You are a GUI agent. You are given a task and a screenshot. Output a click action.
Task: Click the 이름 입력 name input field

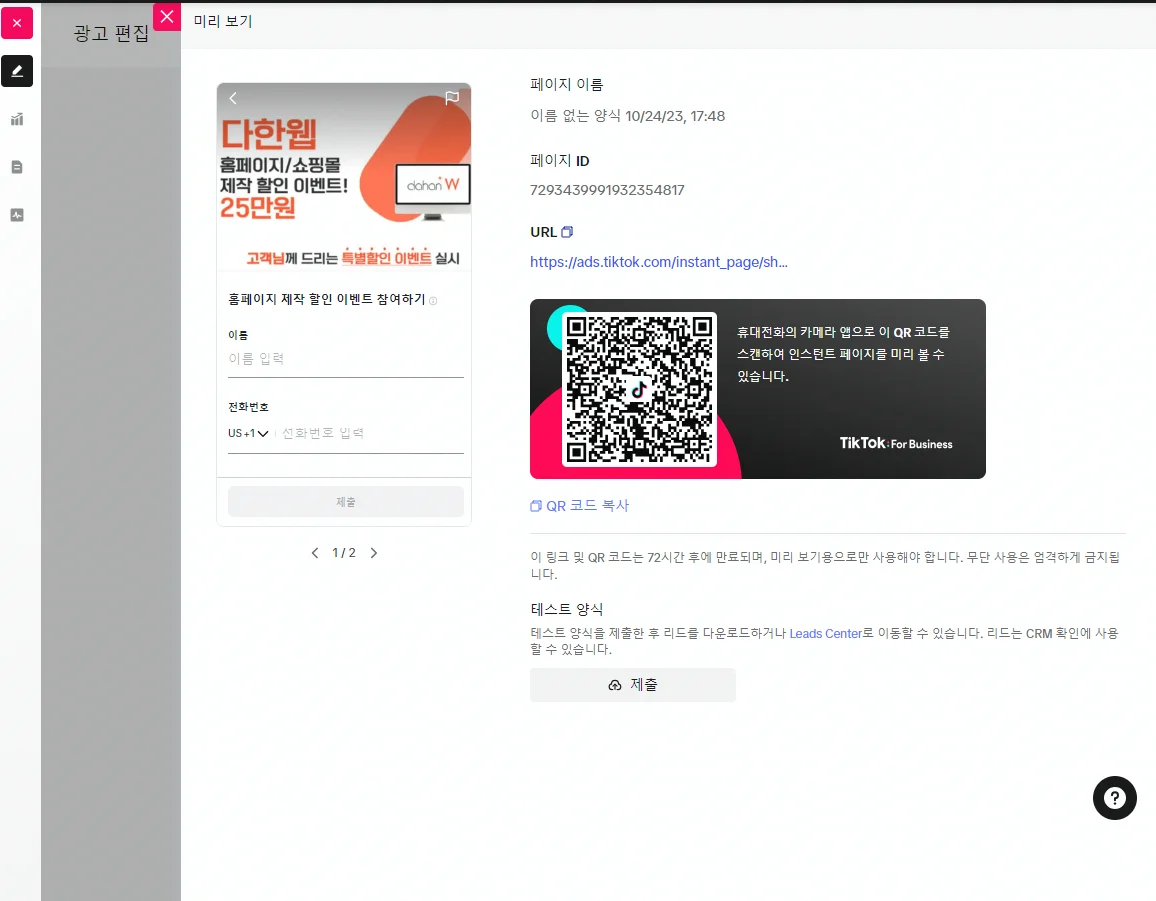pos(345,358)
